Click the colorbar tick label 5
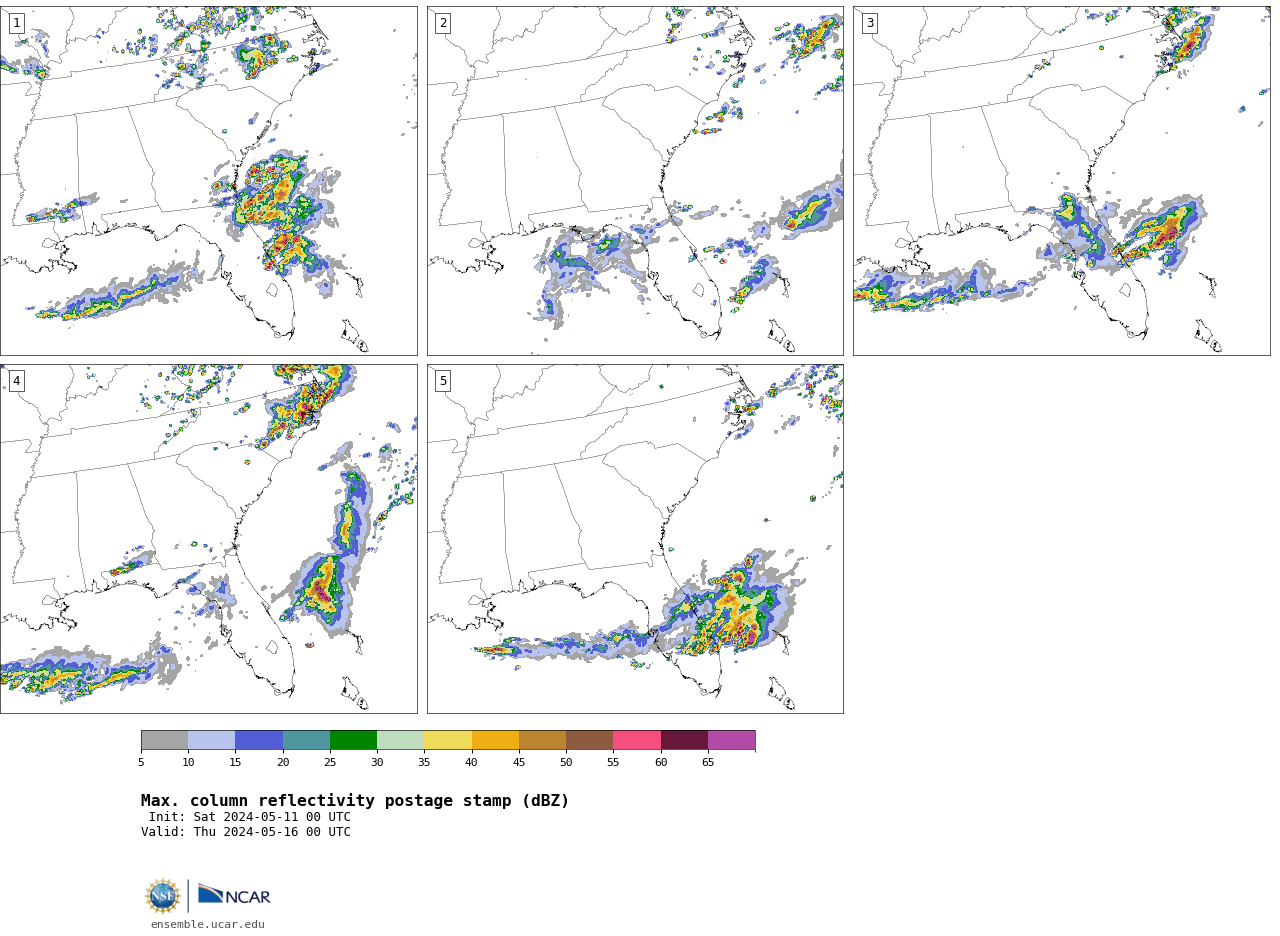 click(x=141, y=763)
